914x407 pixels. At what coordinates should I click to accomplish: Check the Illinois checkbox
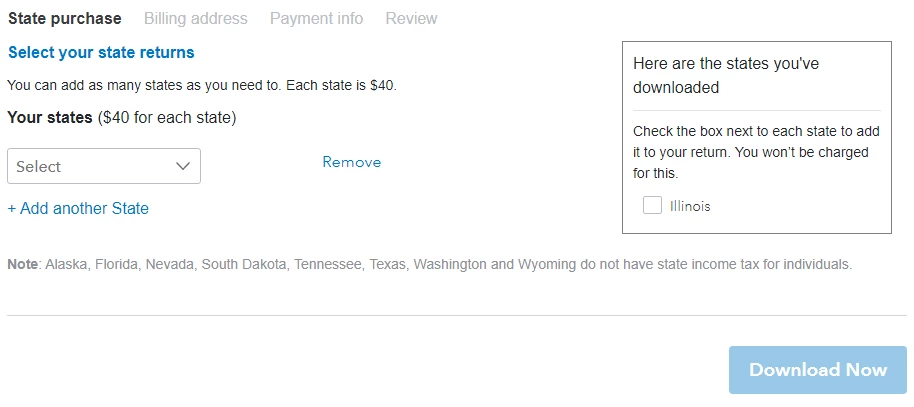coord(652,205)
